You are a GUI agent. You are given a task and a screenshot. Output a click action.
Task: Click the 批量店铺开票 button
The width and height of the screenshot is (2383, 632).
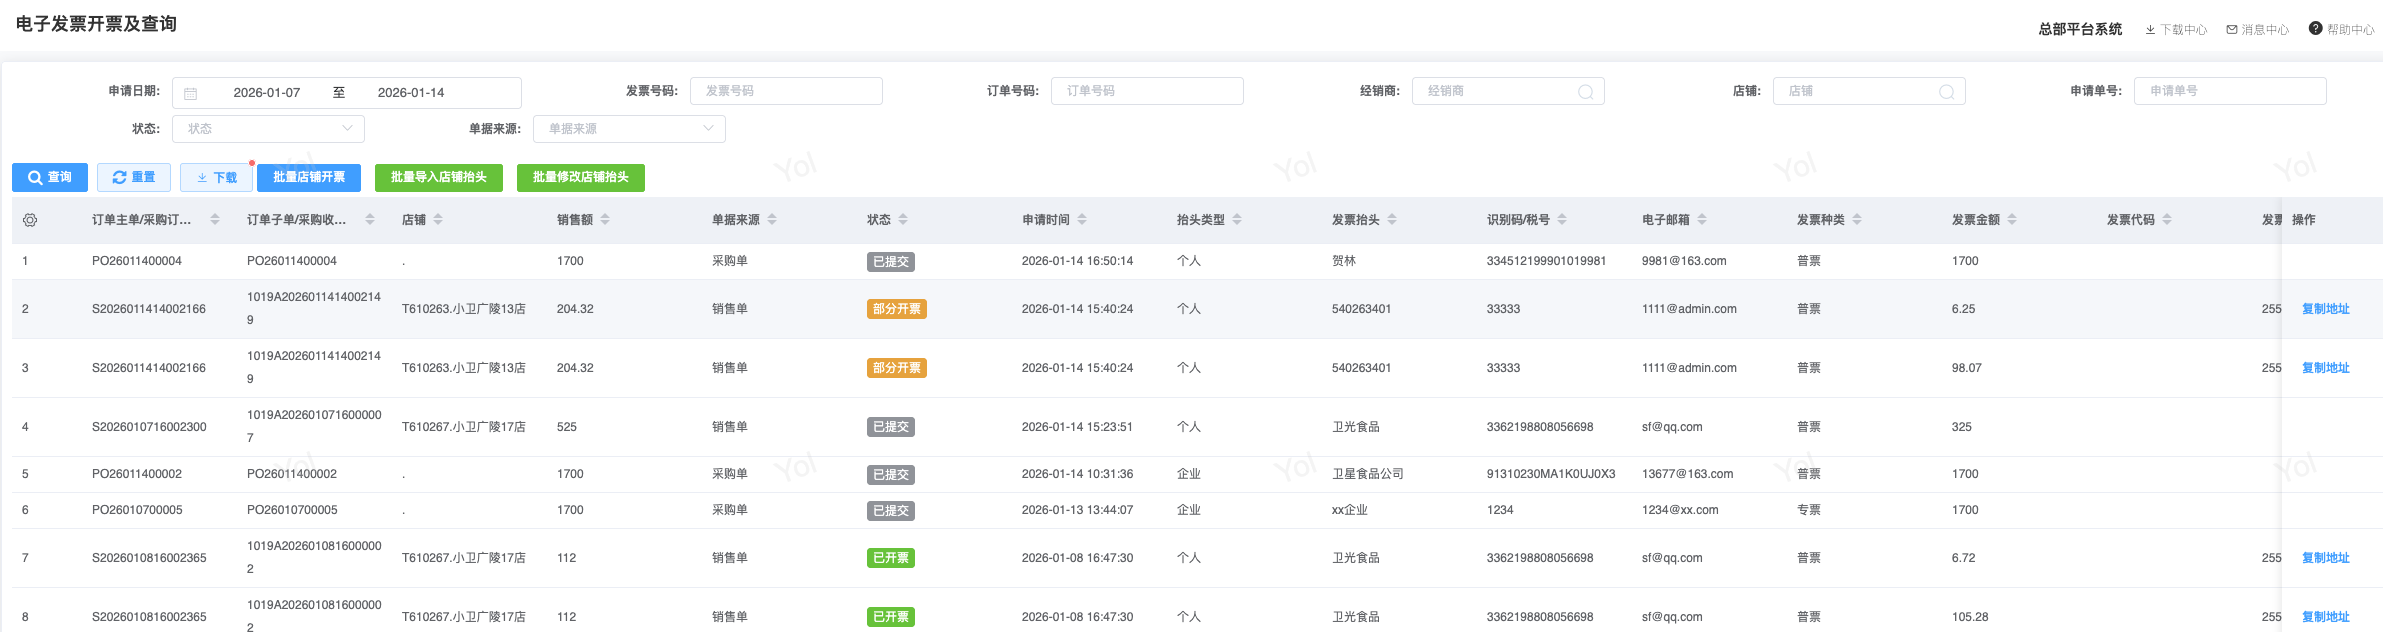point(309,177)
